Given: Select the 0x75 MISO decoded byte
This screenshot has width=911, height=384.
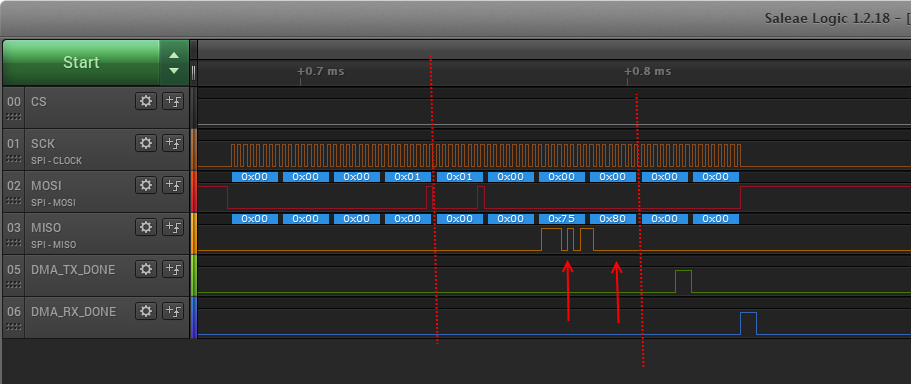Looking at the screenshot, I should coord(562,219).
